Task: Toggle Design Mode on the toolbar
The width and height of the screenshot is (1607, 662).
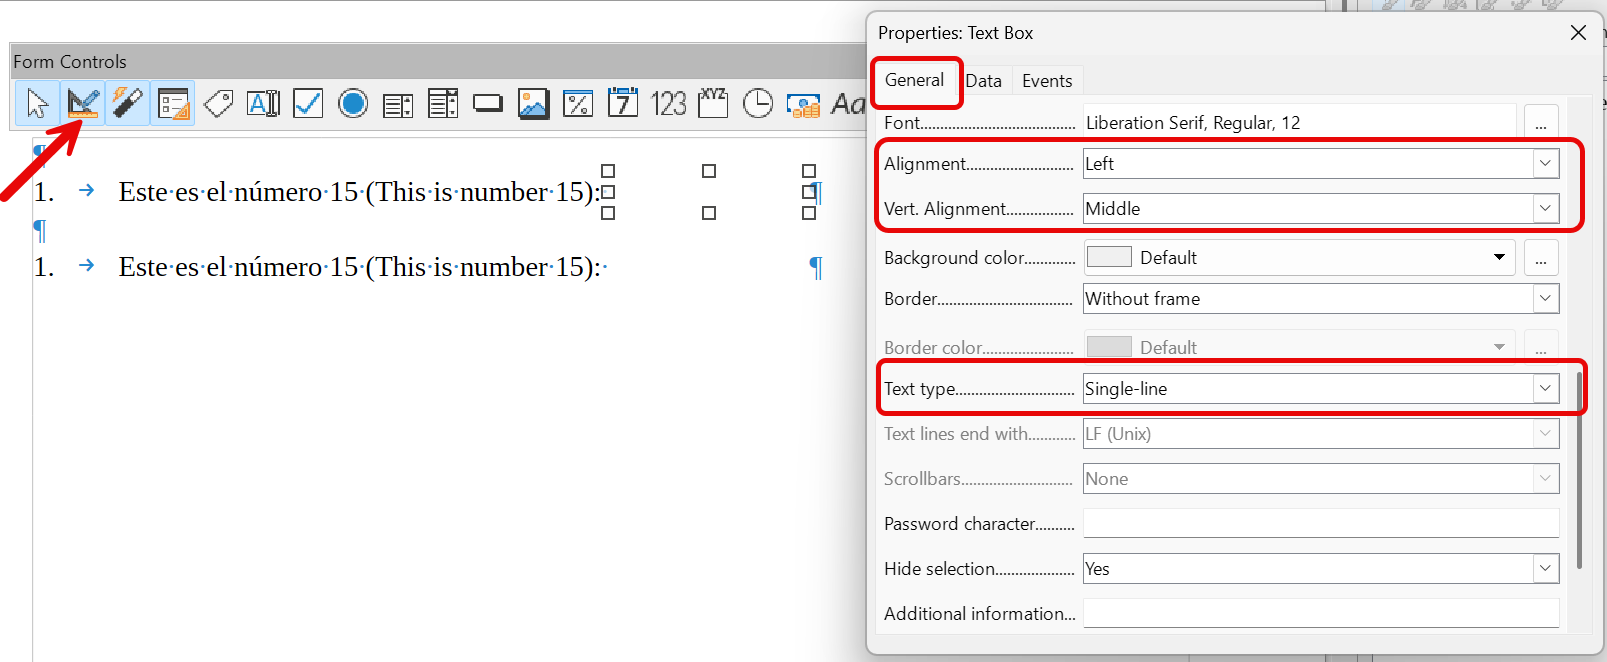Action: pyautogui.click(x=82, y=103)
